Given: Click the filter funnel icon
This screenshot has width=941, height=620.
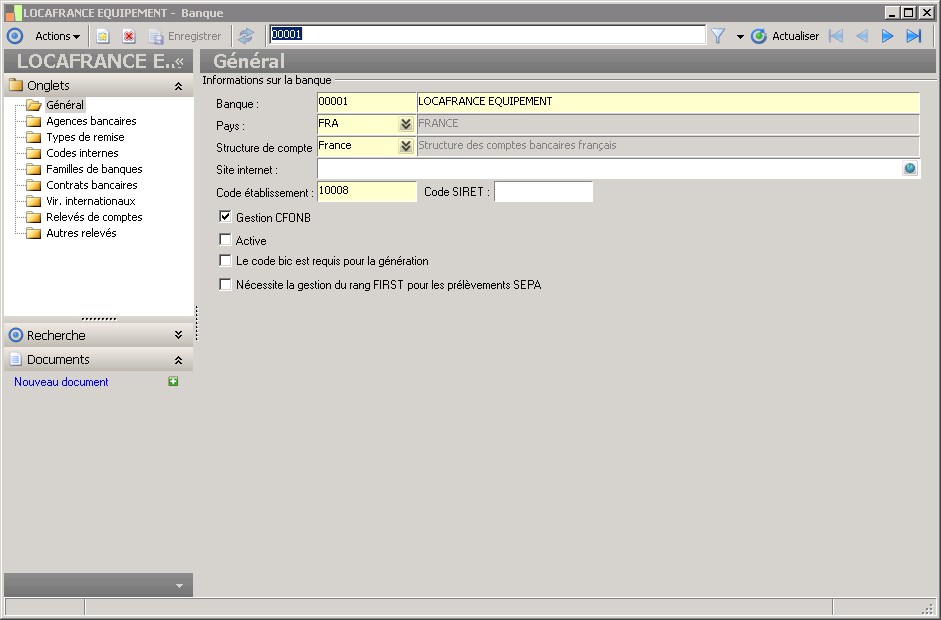Looking at the screenshot, I should (718, 36).
